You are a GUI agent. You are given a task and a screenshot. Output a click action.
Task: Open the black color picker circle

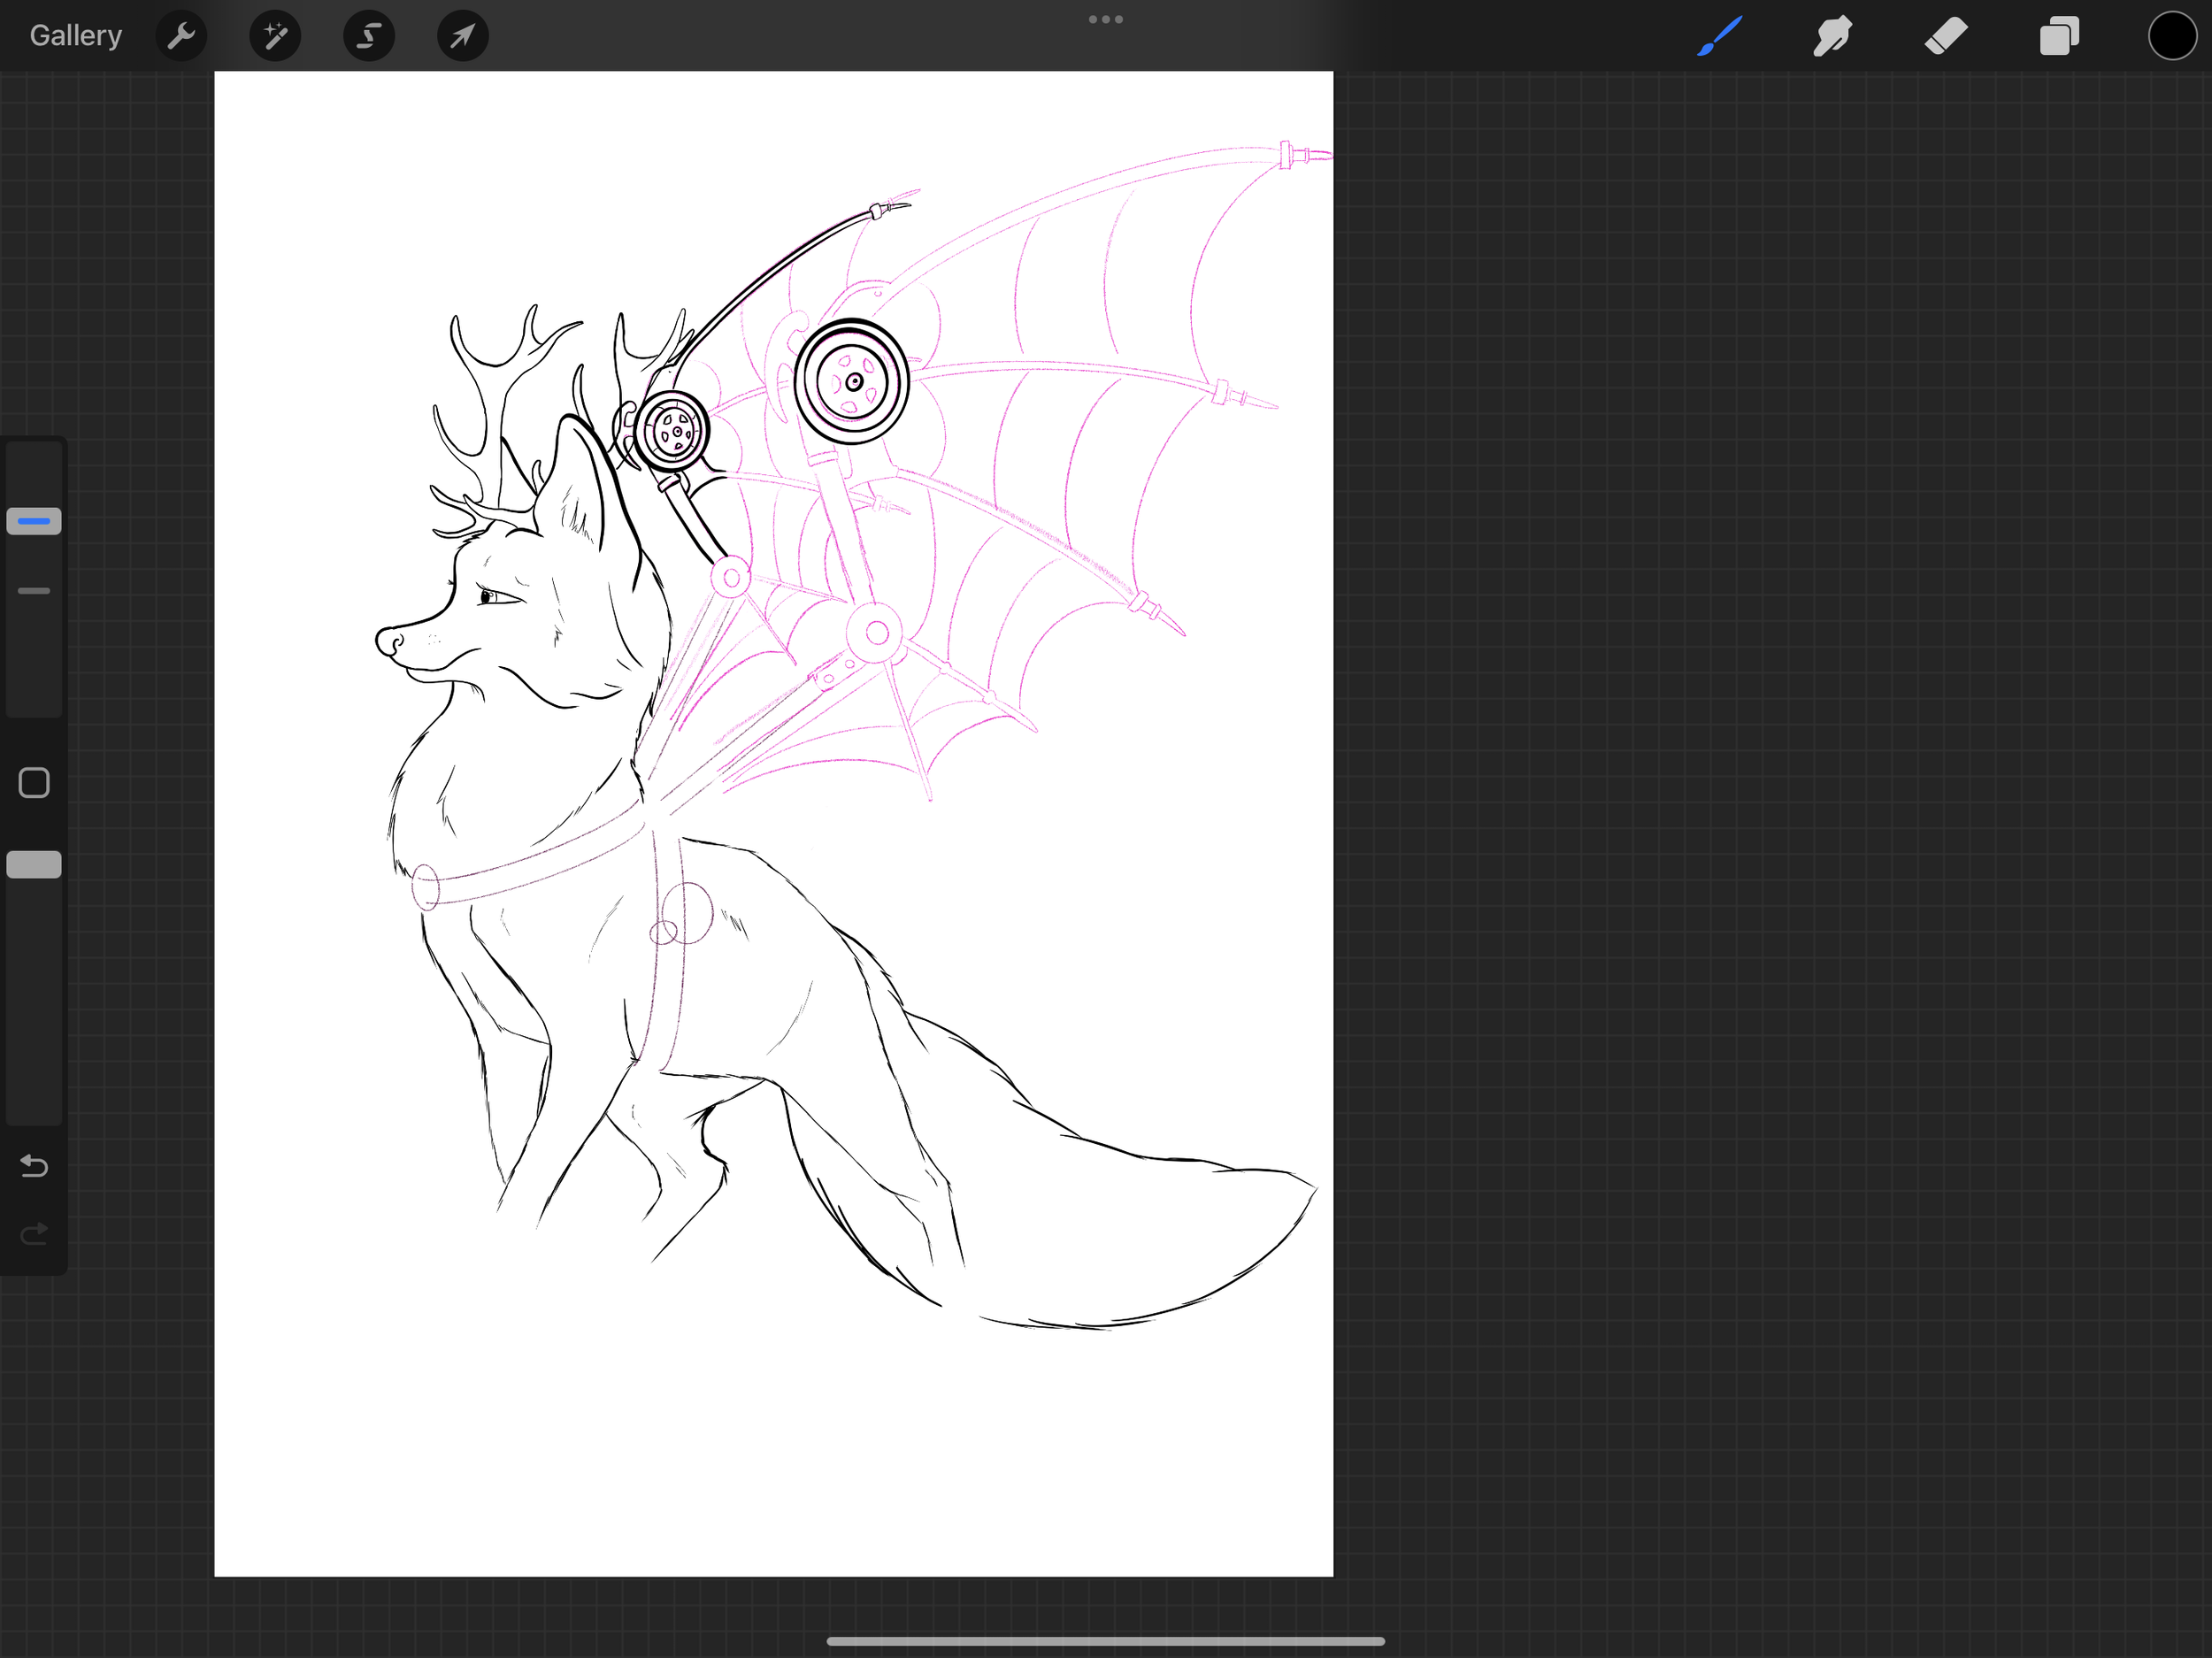[x=2172, y=36]
